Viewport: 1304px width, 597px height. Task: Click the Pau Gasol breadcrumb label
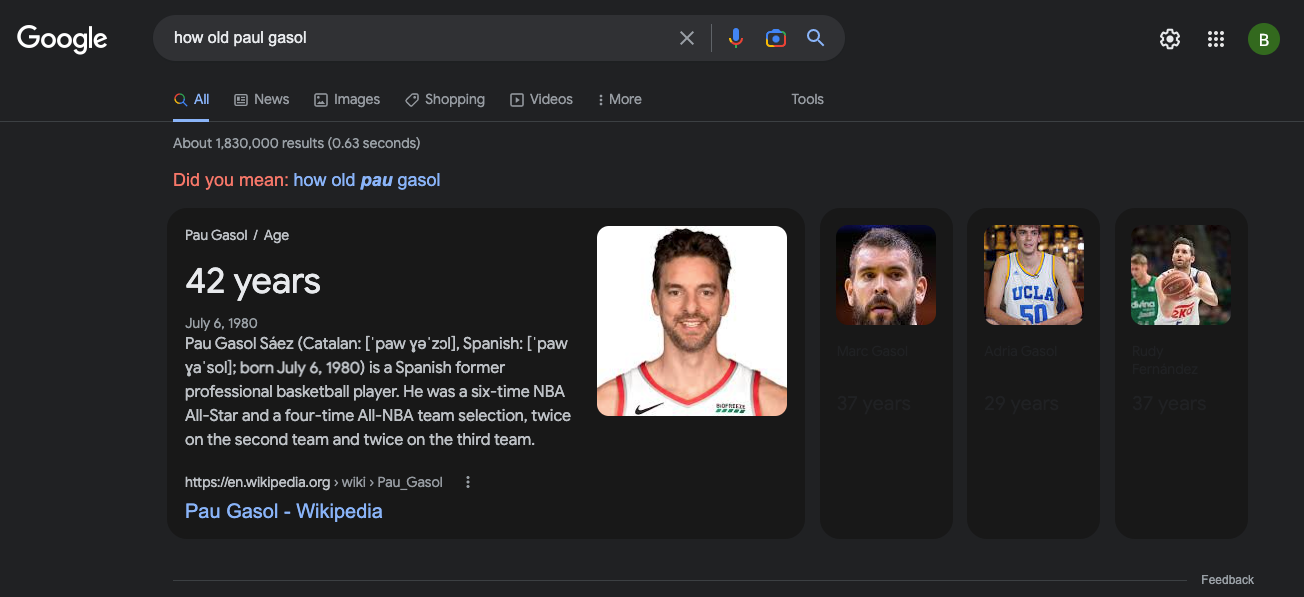coord(216,235)
